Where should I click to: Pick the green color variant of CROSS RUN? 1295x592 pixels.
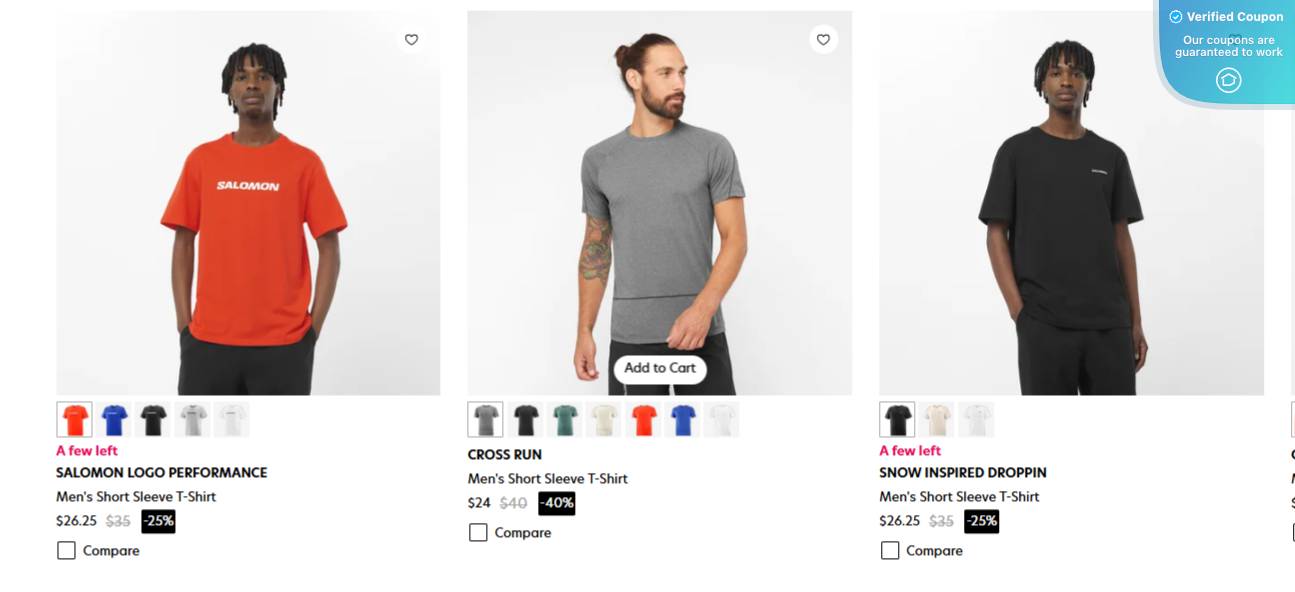565,419
